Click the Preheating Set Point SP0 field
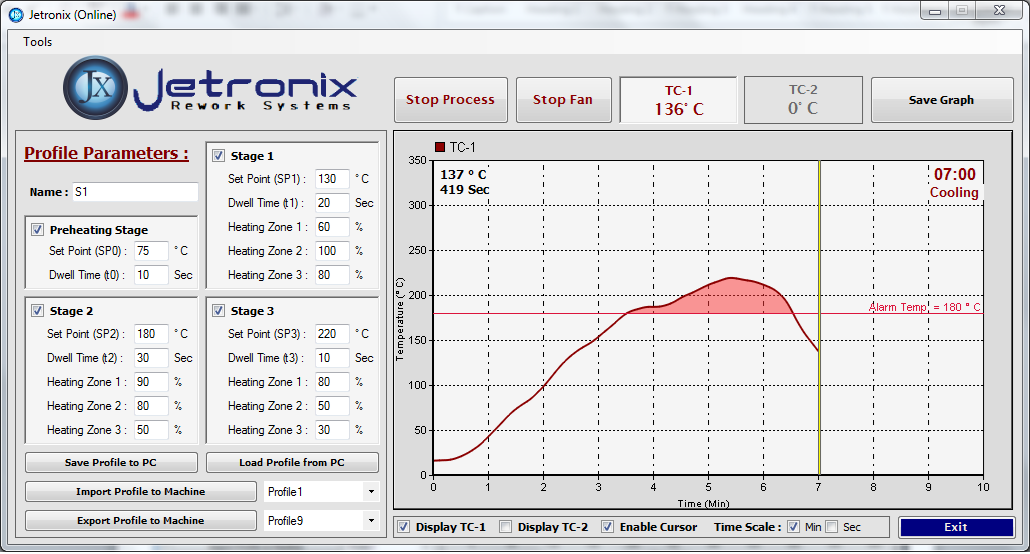Screen dimensions: 1030x554 pyautogui.click(x=151, y=251)
